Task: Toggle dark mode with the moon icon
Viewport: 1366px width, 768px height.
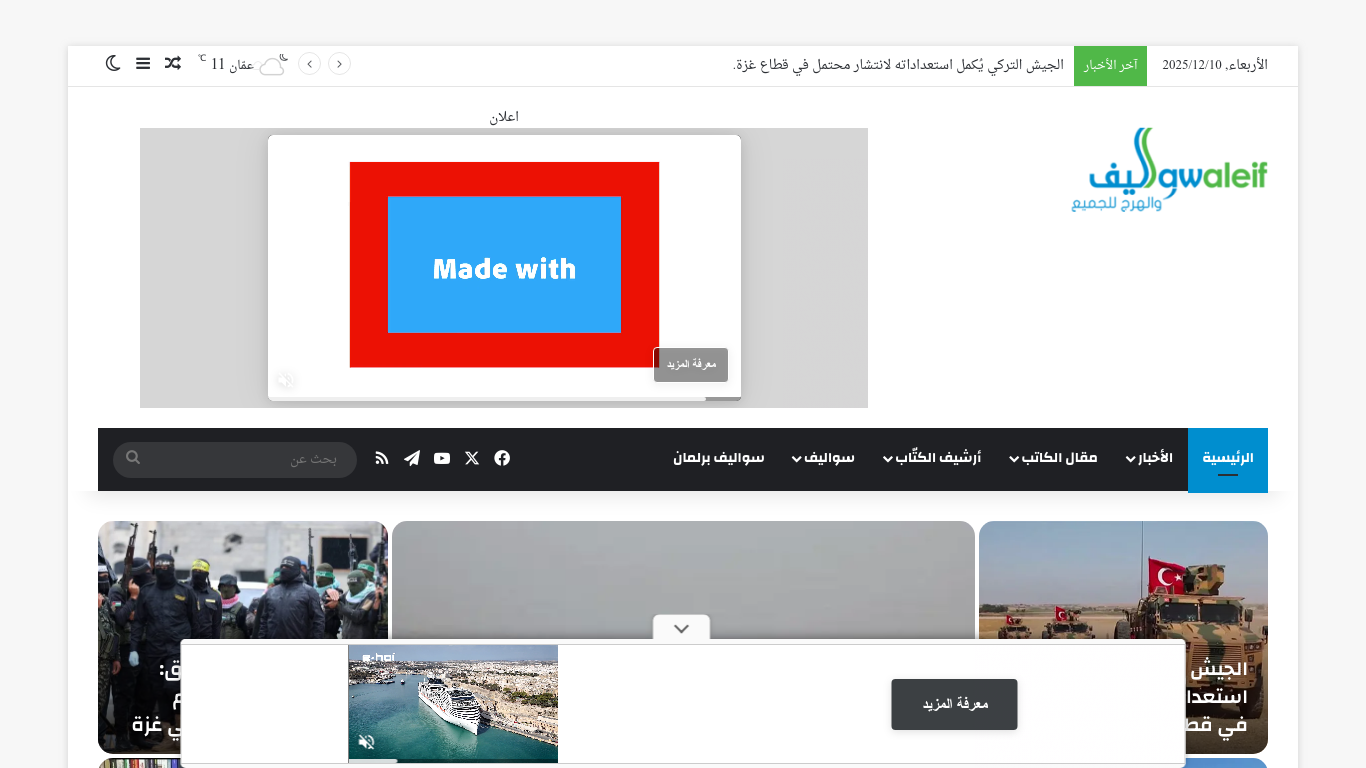Action: click(111, 63)
